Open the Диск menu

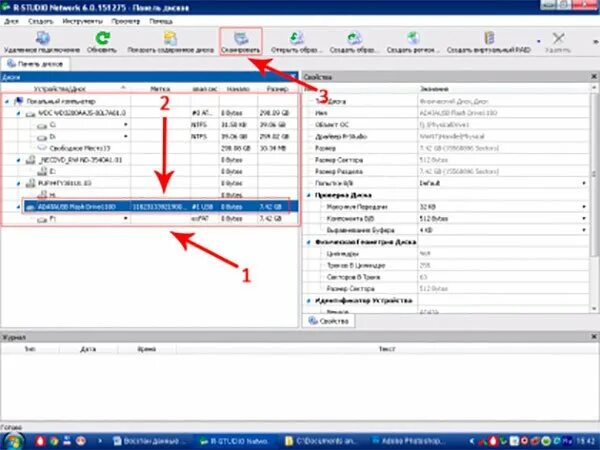pyautogui.click(x=11, y=21)
